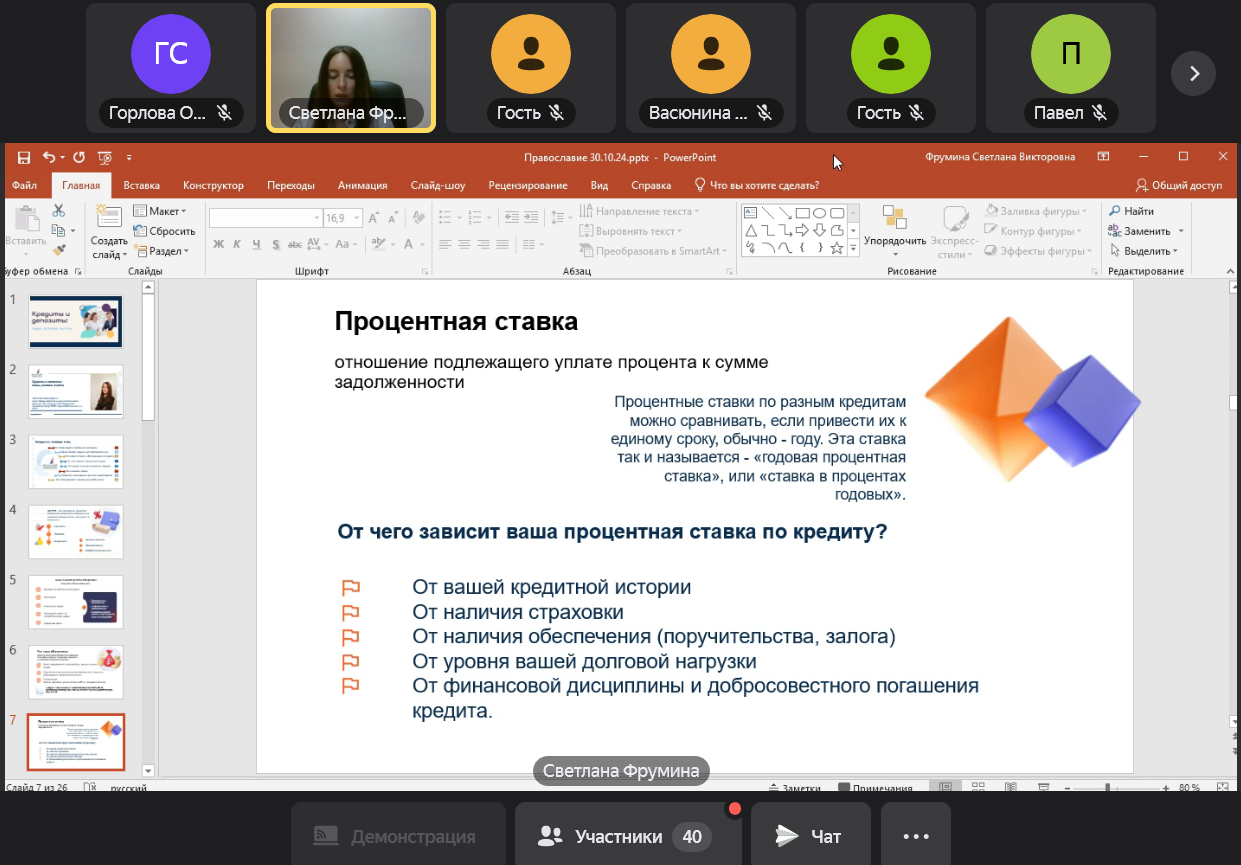Toggle italic formatting (К)

click(237, 244)
